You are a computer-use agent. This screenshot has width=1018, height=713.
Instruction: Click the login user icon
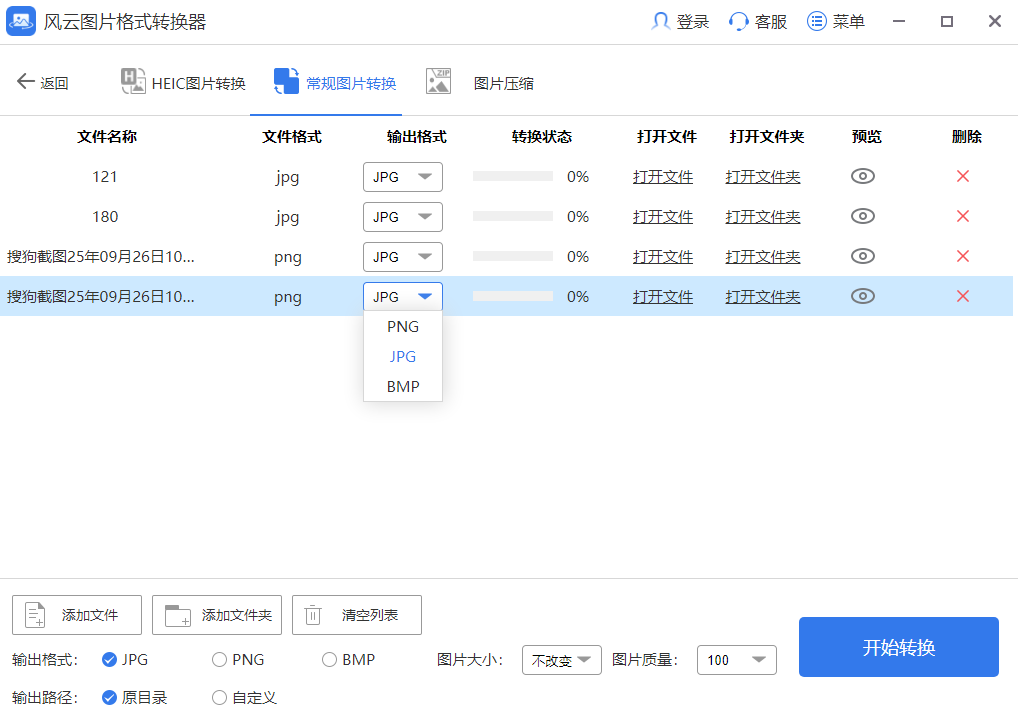coord(661,22)
